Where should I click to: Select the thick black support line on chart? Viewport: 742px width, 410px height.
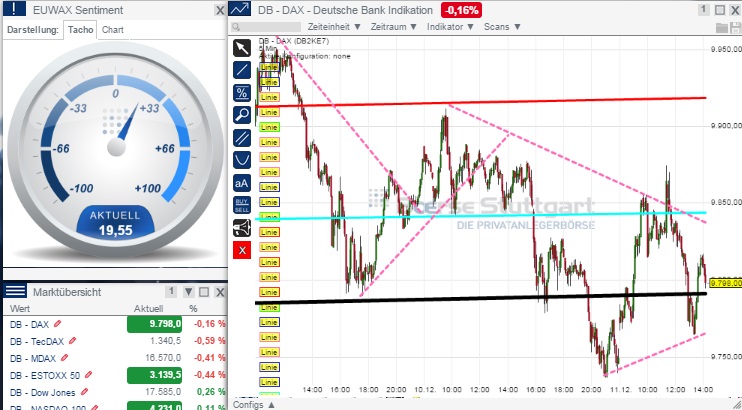pyautogui.click(x=480, y=298)
